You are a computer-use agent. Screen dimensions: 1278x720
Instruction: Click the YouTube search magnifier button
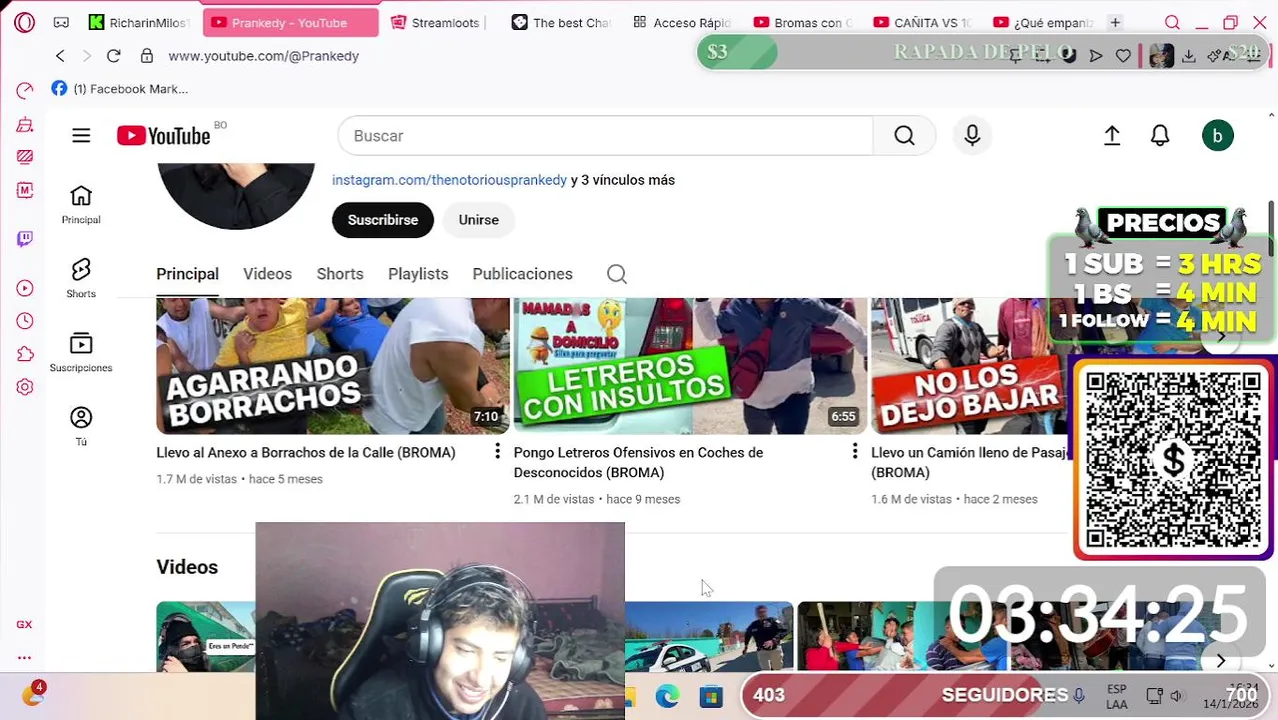(x=904, y=136)
